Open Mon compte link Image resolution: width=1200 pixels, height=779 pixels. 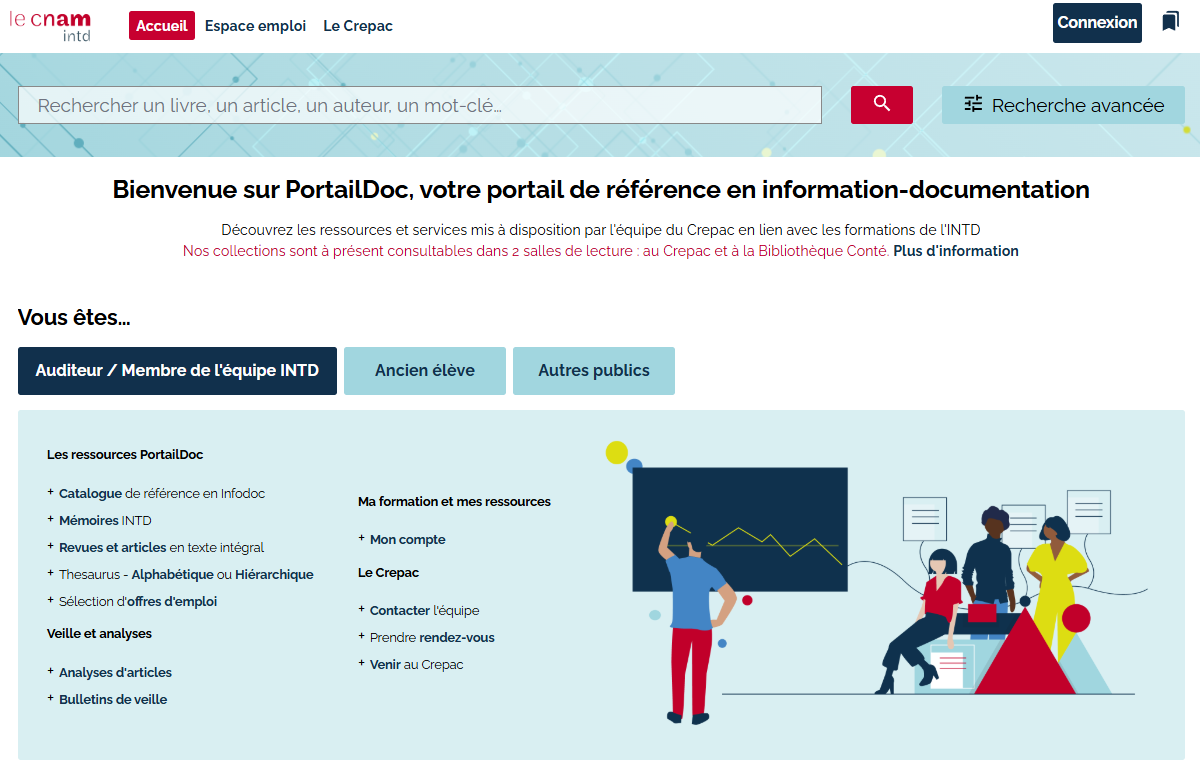pos(408,539)
